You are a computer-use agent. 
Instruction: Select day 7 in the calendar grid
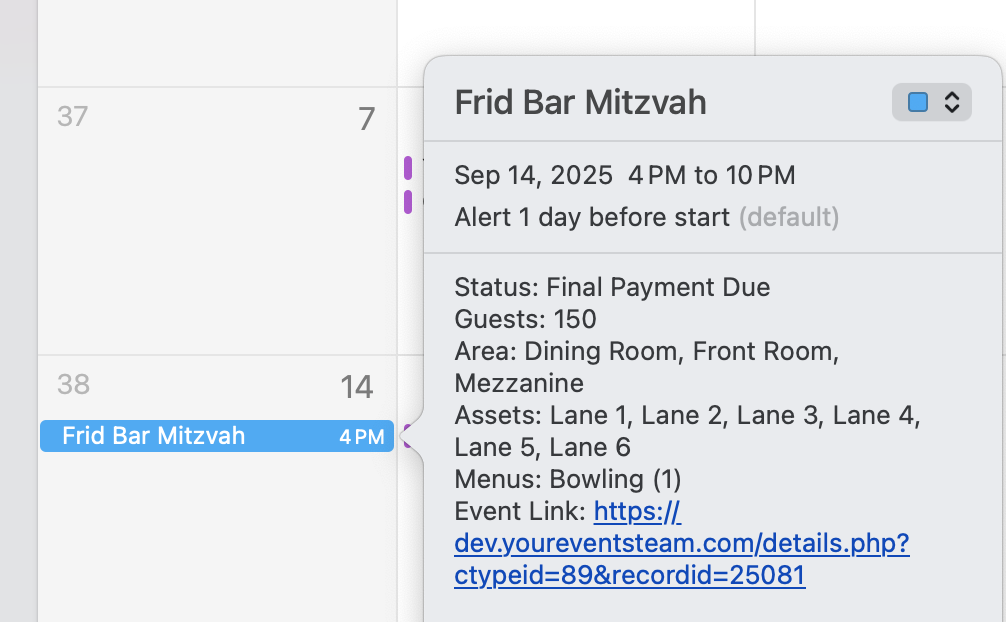[x=366, y=120]
